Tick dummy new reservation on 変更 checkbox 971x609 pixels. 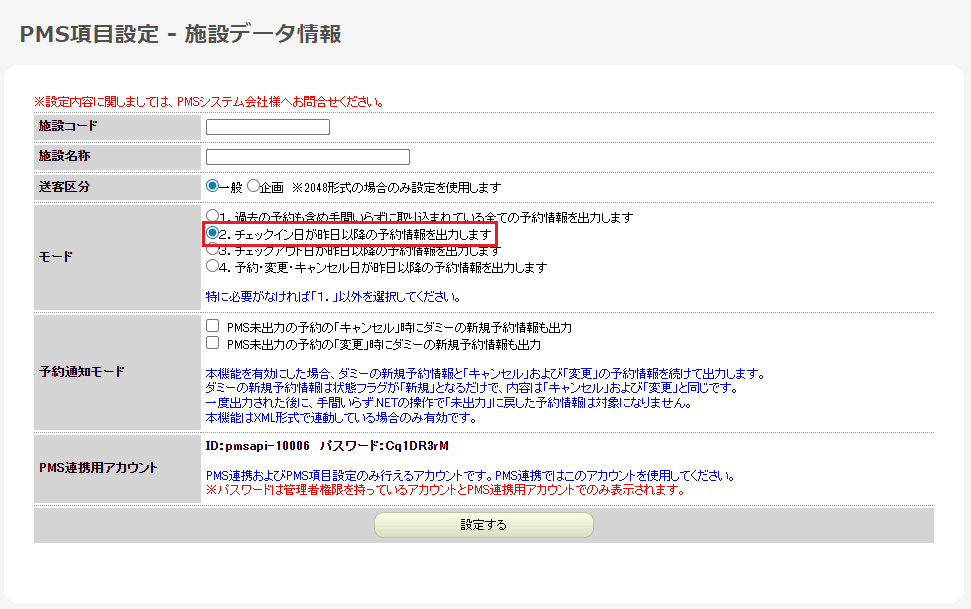click(x=212, y=343)
